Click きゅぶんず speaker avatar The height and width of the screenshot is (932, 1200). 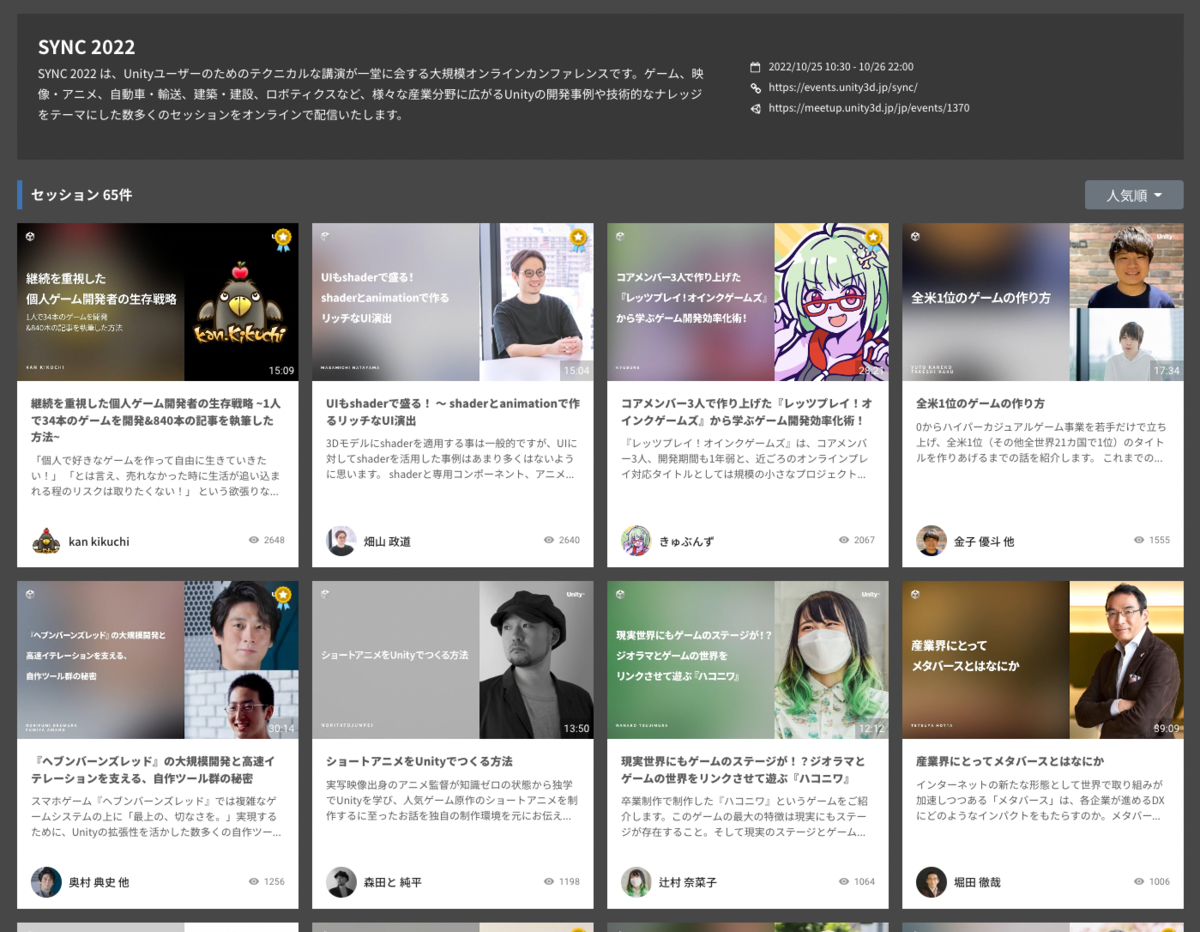click(636, 541)
